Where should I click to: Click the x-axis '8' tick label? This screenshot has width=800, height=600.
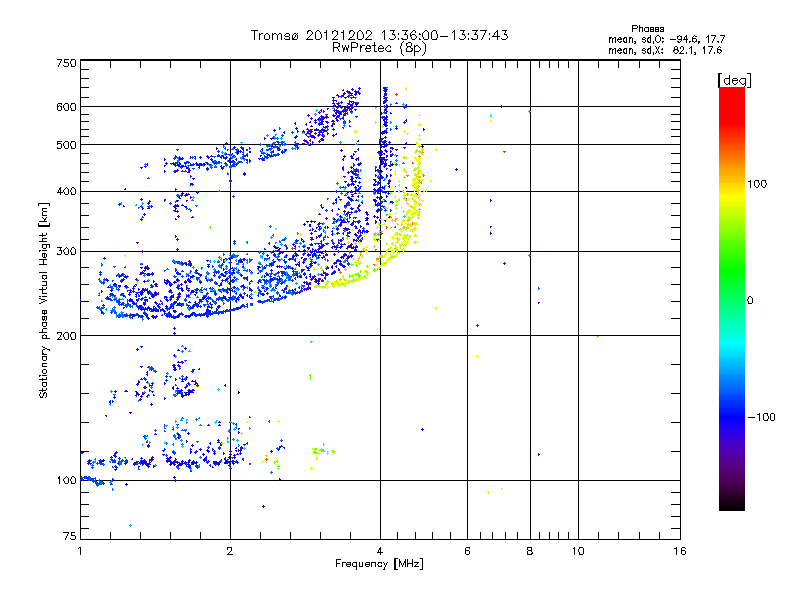coord(530,551)
